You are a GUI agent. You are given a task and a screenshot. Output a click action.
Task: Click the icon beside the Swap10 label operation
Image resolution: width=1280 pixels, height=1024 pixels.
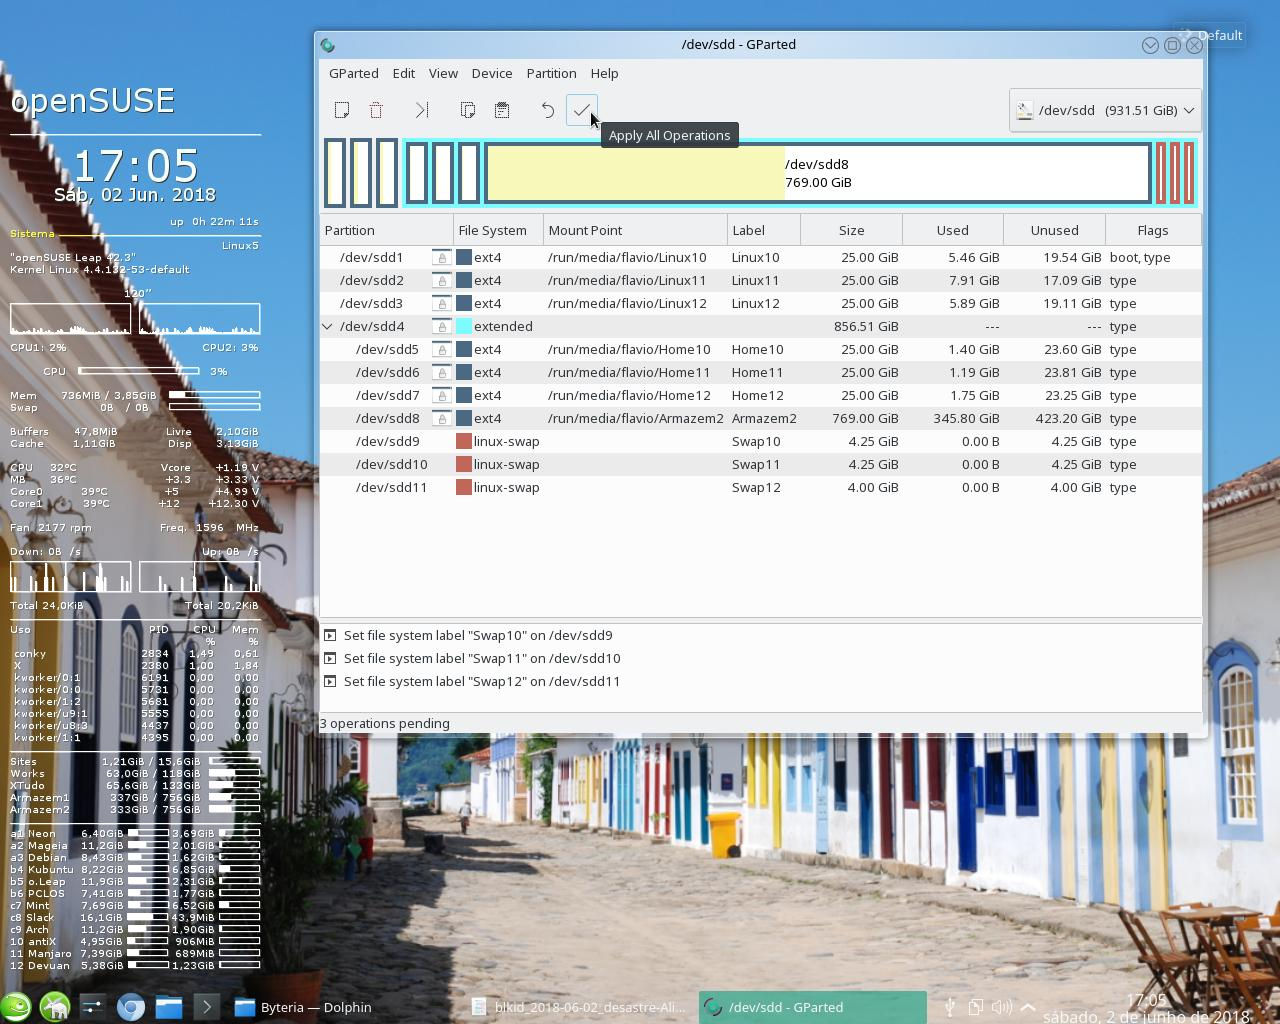330,635
